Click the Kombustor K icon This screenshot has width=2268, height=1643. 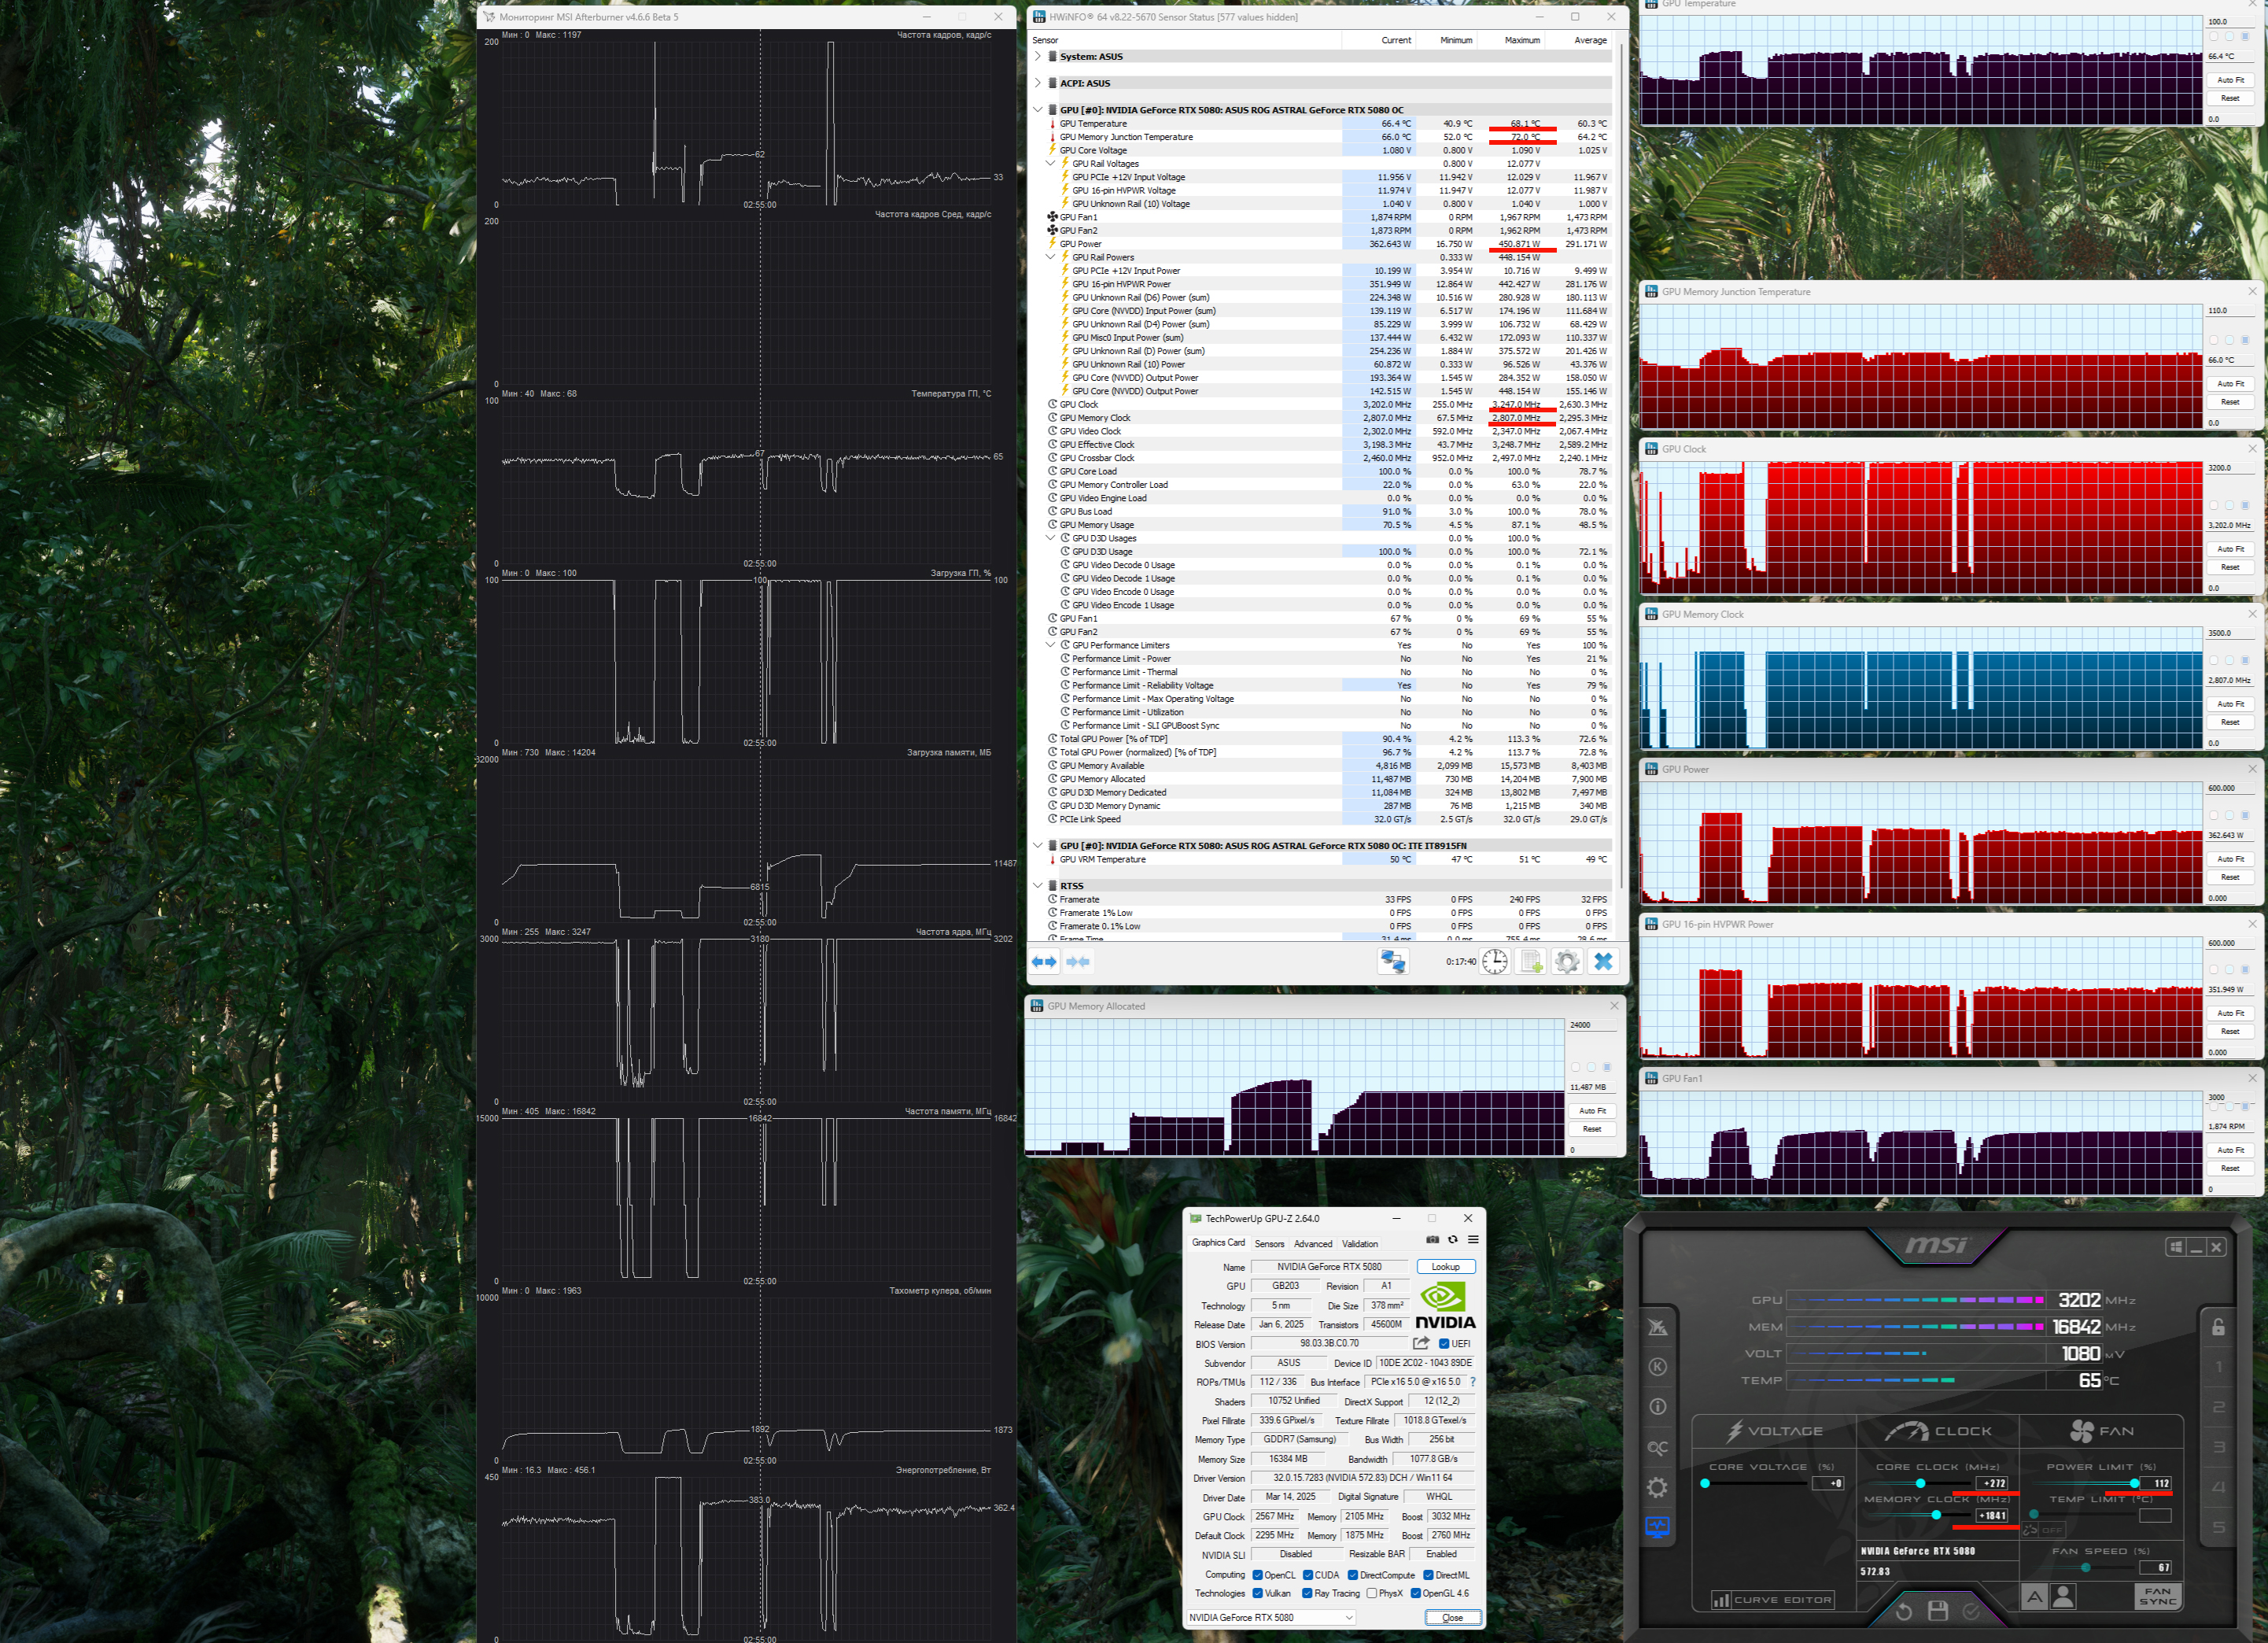point(1657,1367)
